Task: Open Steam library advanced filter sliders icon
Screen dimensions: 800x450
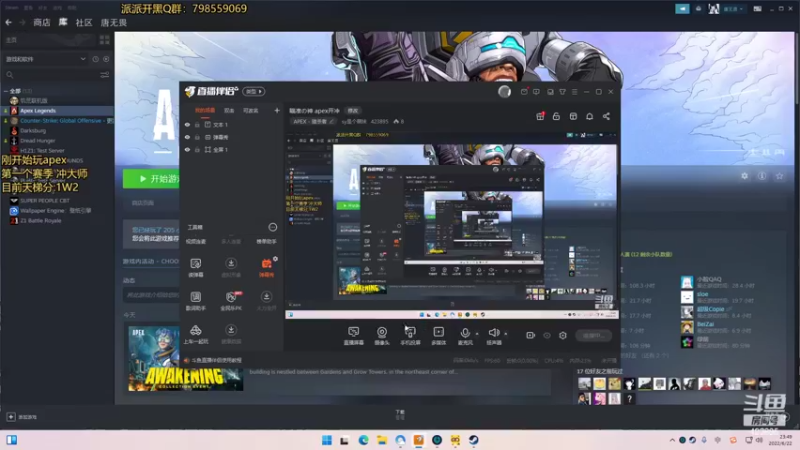Action: tap(105, 75)
